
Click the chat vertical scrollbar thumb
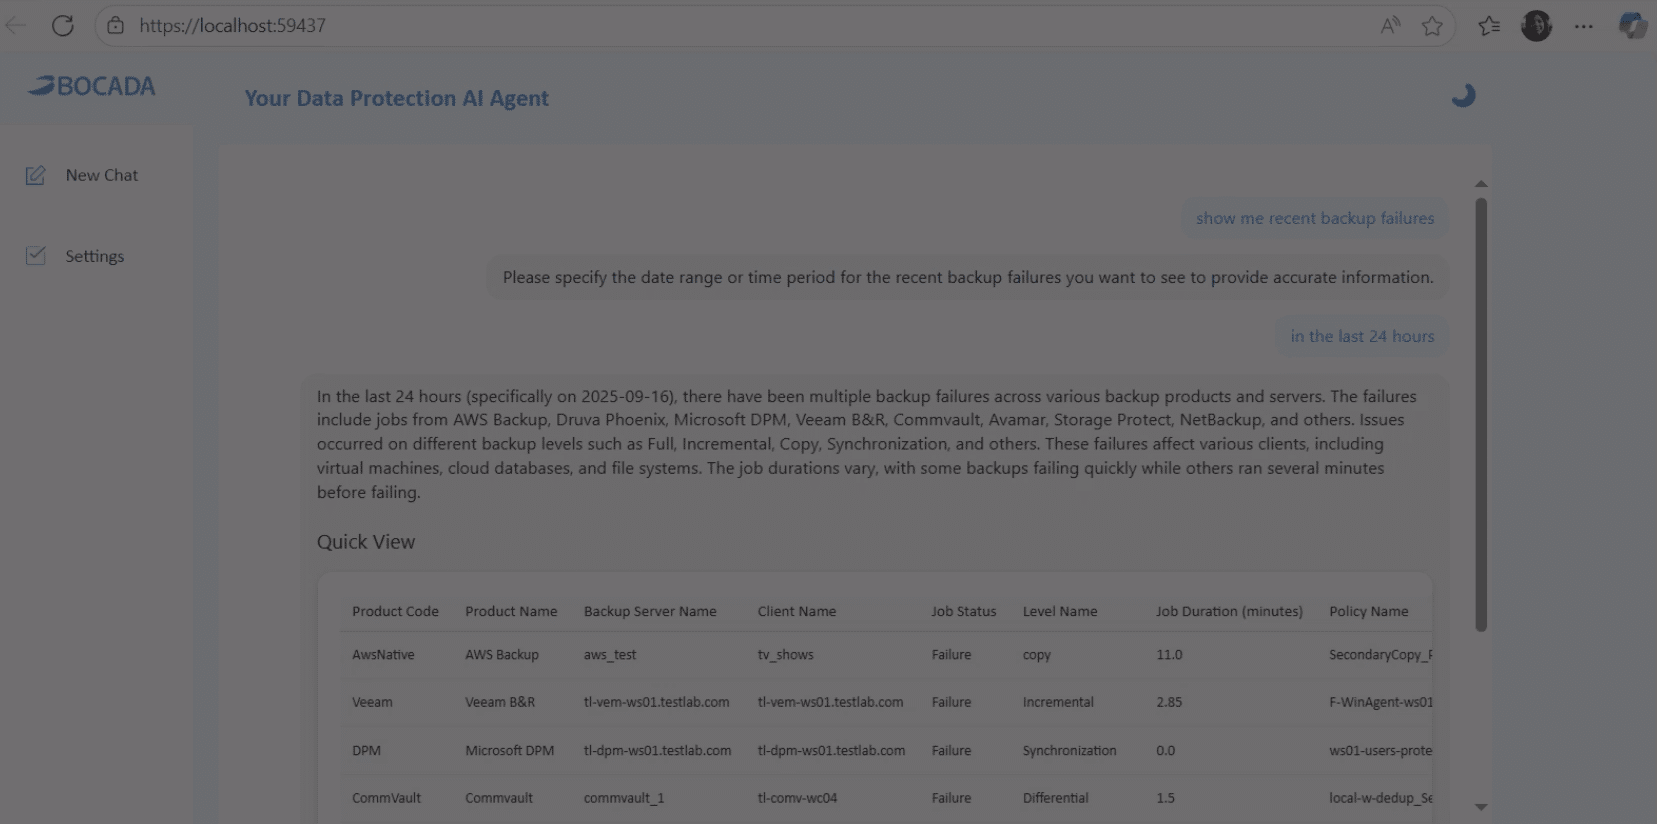1481,414
